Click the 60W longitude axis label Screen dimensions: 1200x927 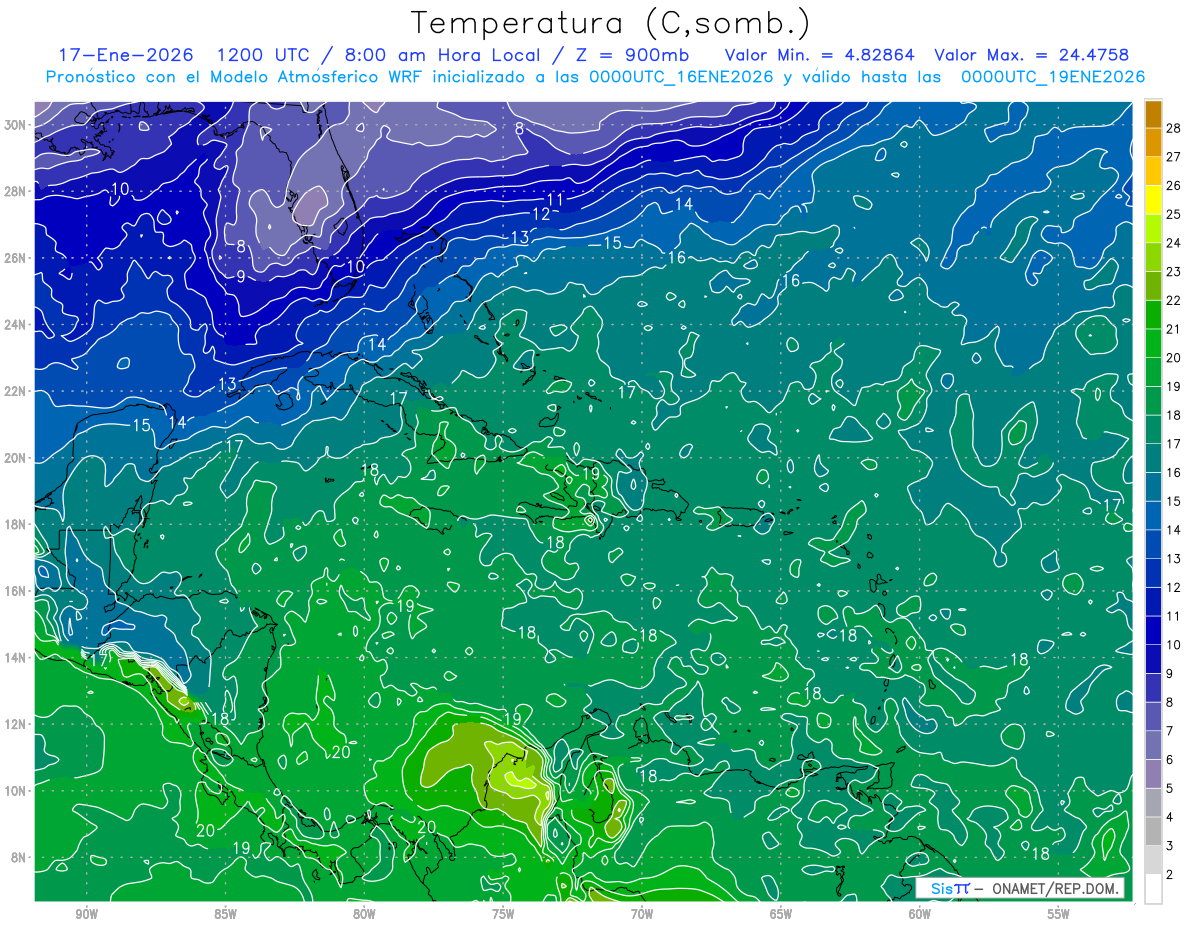point(920,914)
